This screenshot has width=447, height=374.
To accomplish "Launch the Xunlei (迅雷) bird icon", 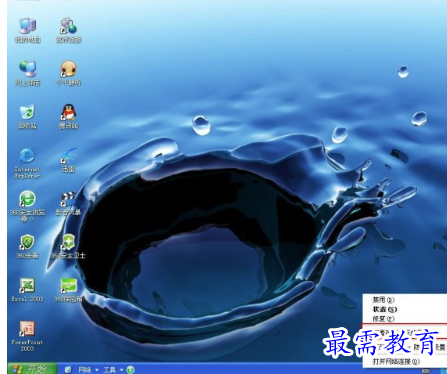I will click(68, 160).
